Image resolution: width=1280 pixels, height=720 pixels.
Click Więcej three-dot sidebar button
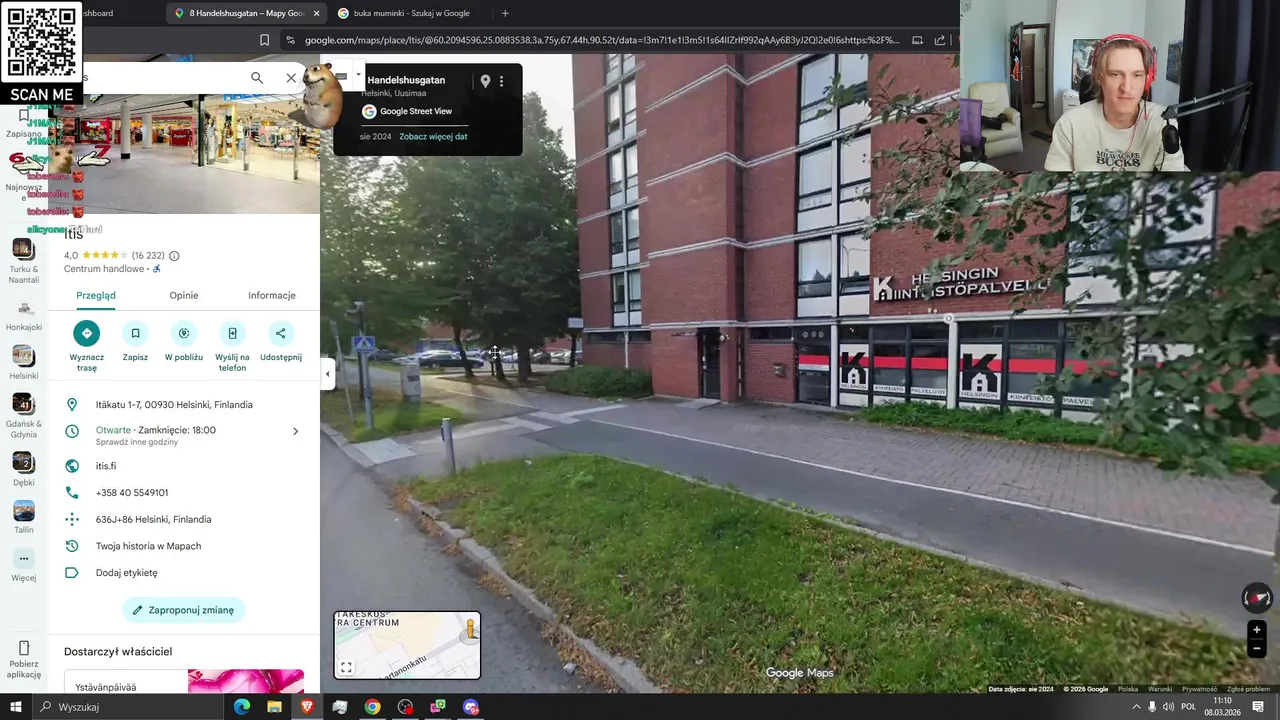(x=23, y=558)
